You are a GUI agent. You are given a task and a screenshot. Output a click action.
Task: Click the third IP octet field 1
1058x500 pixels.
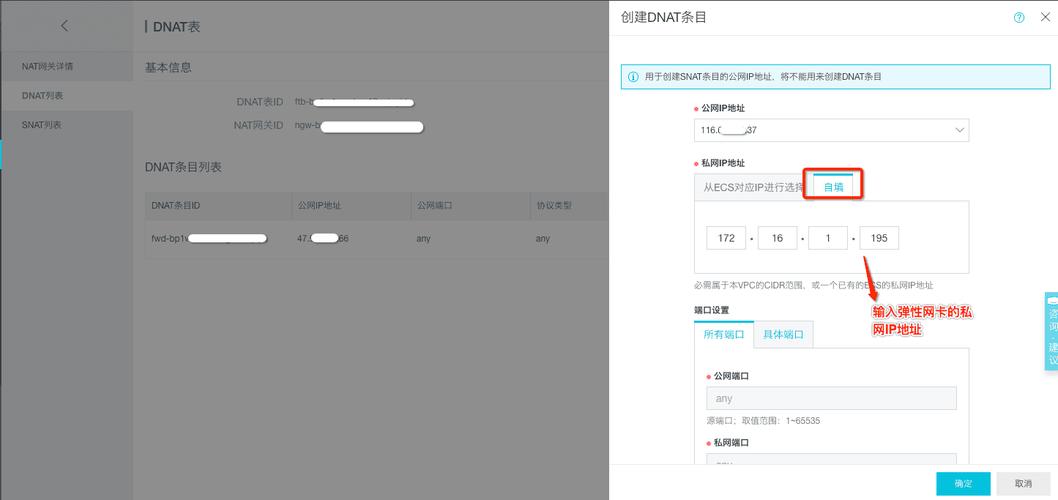(x=828, y=238)
